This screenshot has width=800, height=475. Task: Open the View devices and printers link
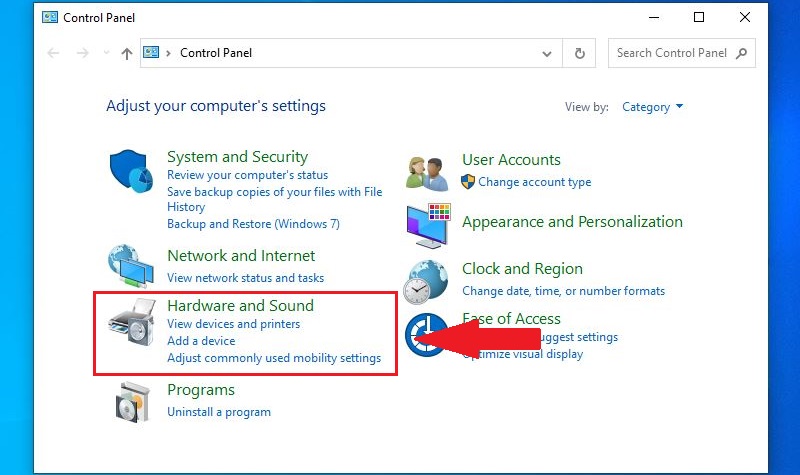[x=234, y=324]
